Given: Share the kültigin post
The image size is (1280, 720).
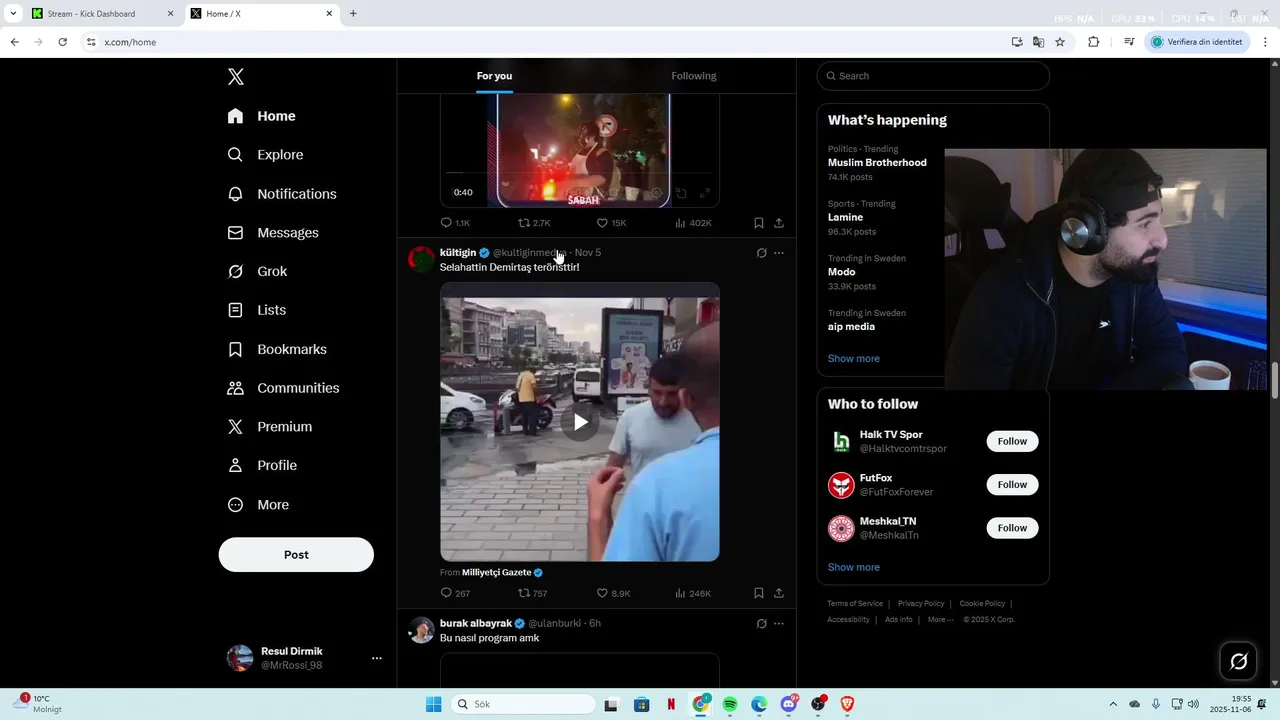Looking at the screenshot, I should 779,593.
